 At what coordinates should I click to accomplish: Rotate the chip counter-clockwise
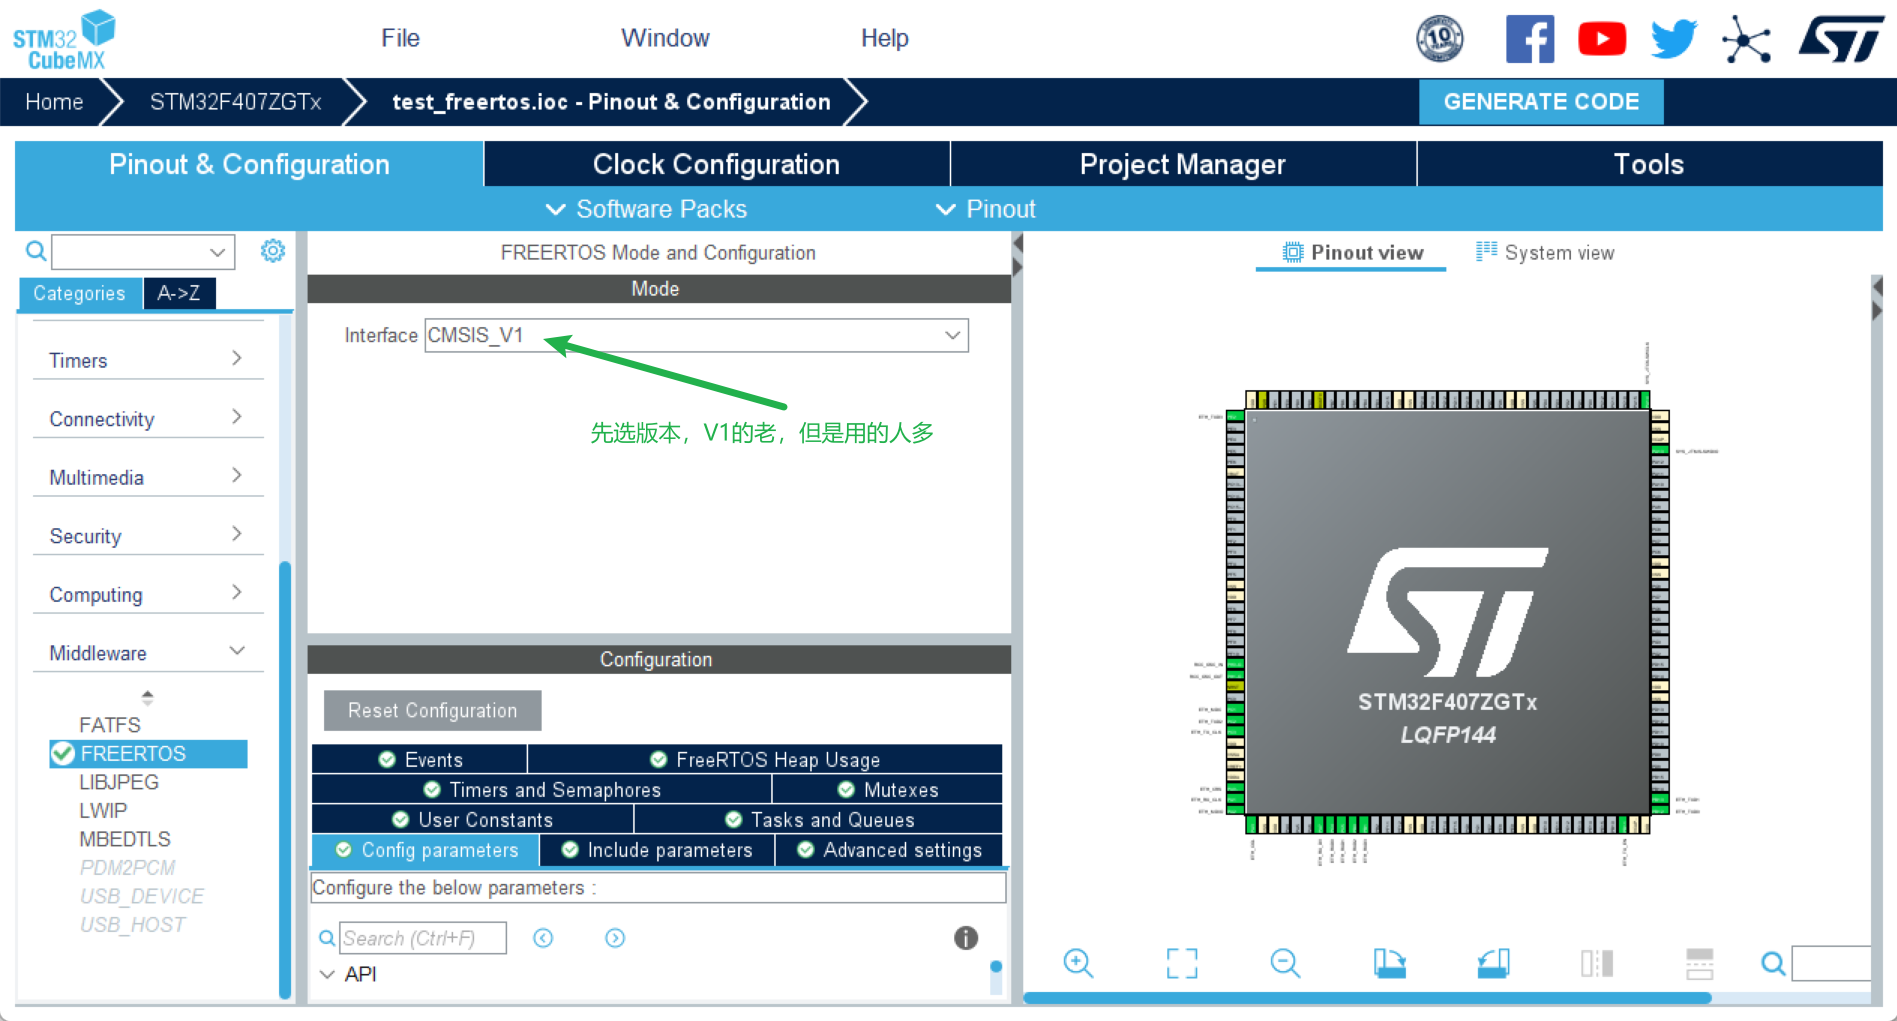[x=1493, y=963]
